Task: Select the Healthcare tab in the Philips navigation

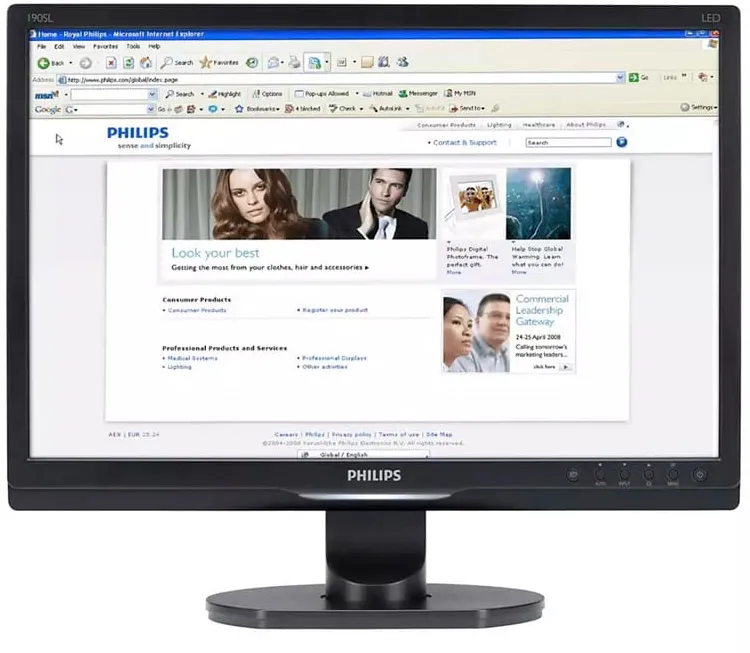Action: 539,125
